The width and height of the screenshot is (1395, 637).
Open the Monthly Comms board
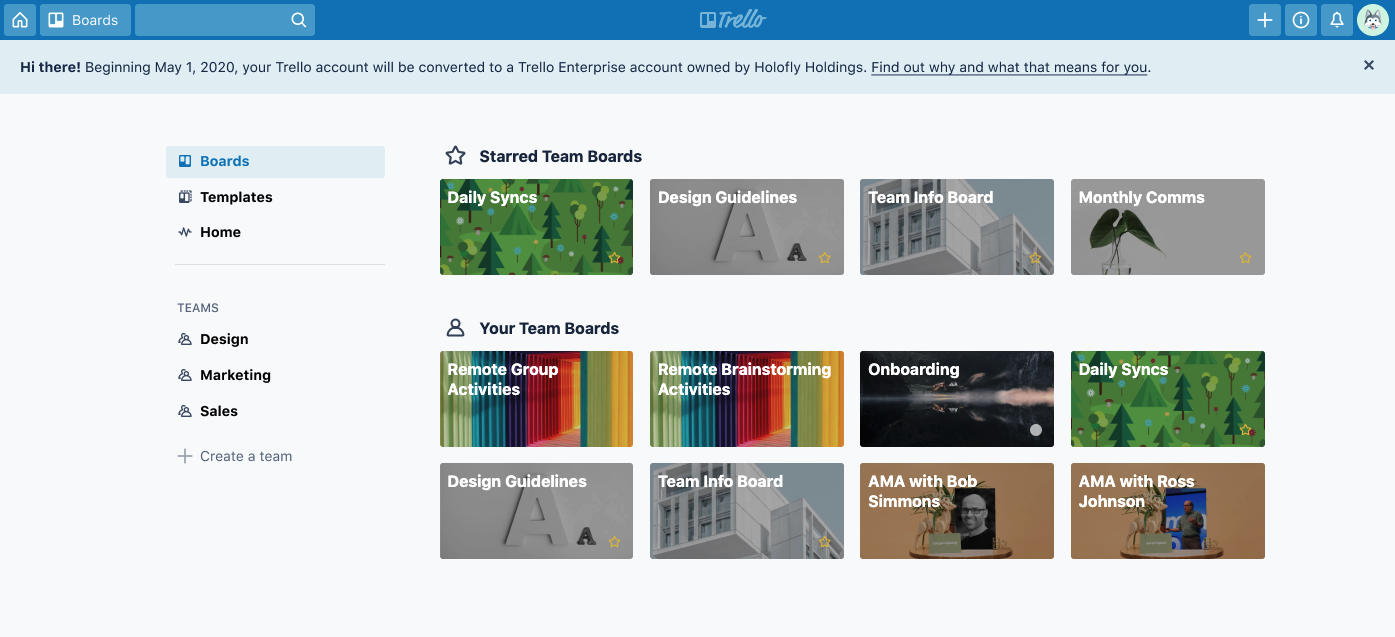[1168, 227]
